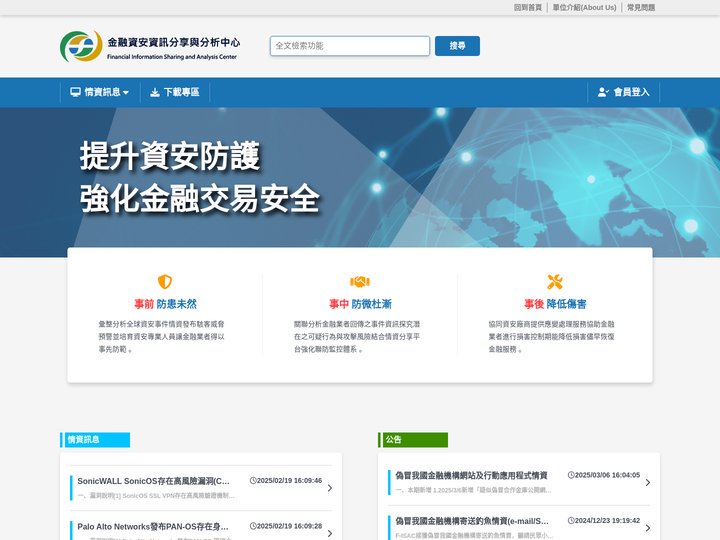Click the orange shield icon above 事前
Screen dimensions: 720x540
(165, 281)
